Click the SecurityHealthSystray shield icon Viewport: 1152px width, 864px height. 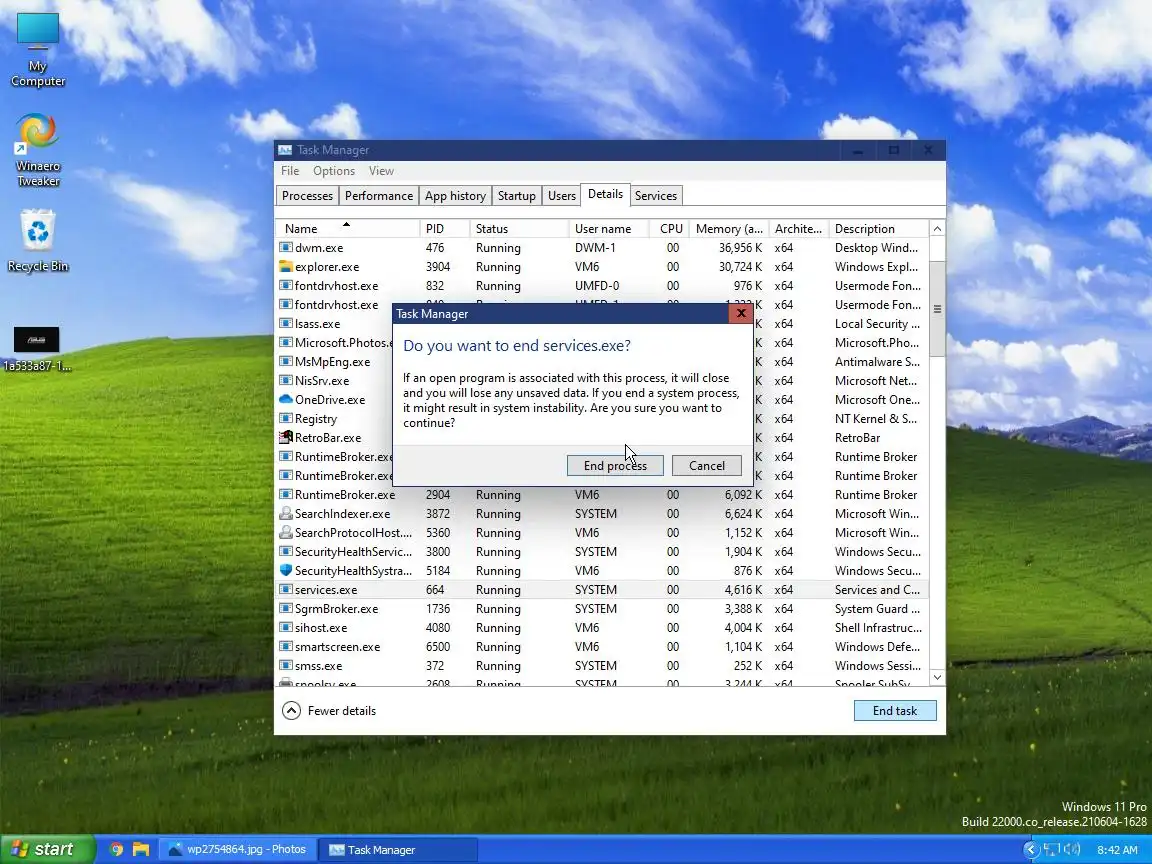(x=286, y=571)
